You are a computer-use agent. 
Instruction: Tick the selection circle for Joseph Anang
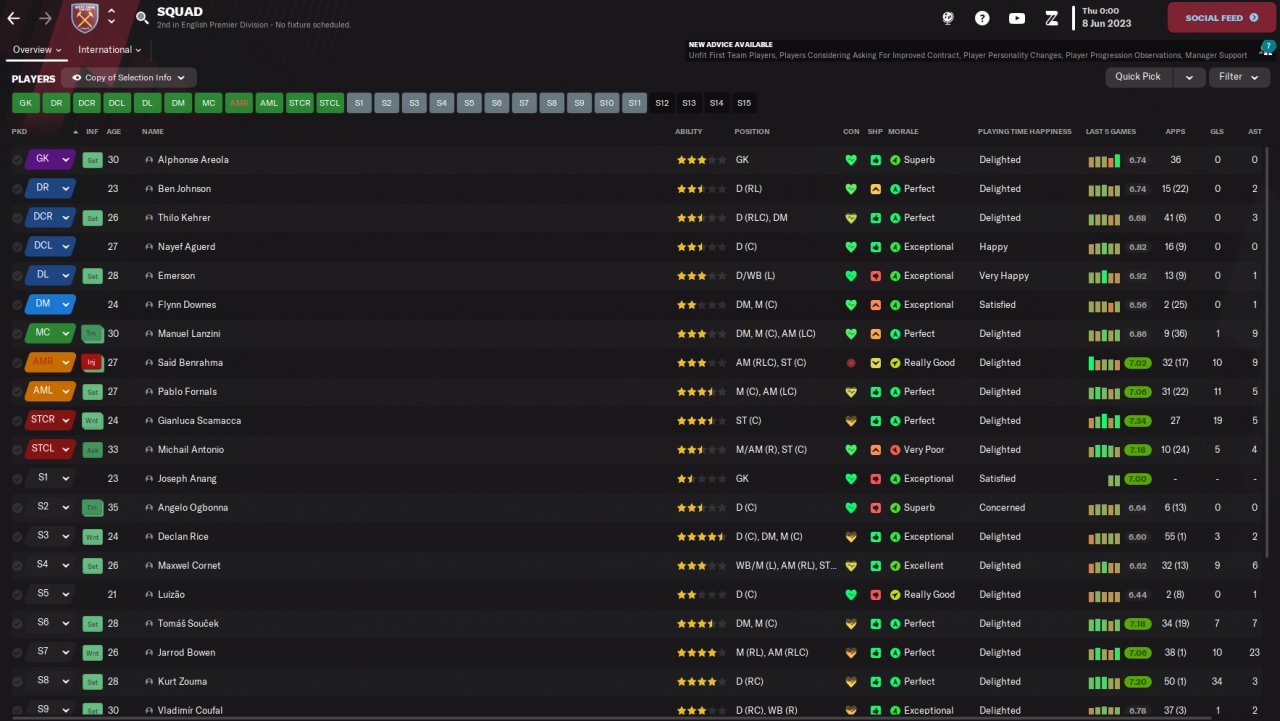17,479
